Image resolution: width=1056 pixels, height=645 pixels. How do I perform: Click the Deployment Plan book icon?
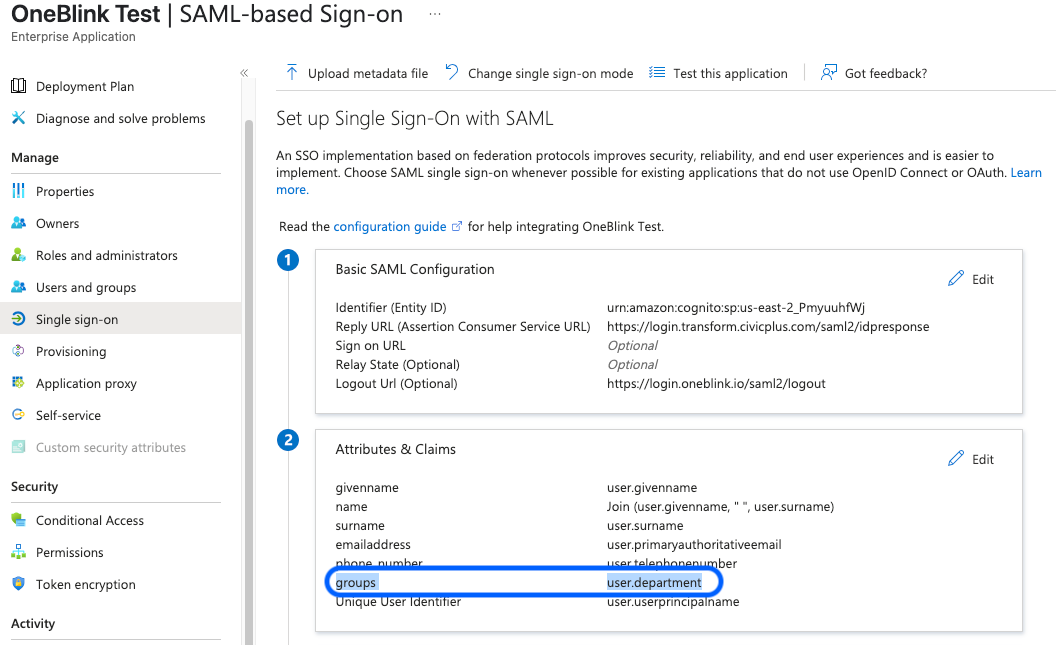19,86
